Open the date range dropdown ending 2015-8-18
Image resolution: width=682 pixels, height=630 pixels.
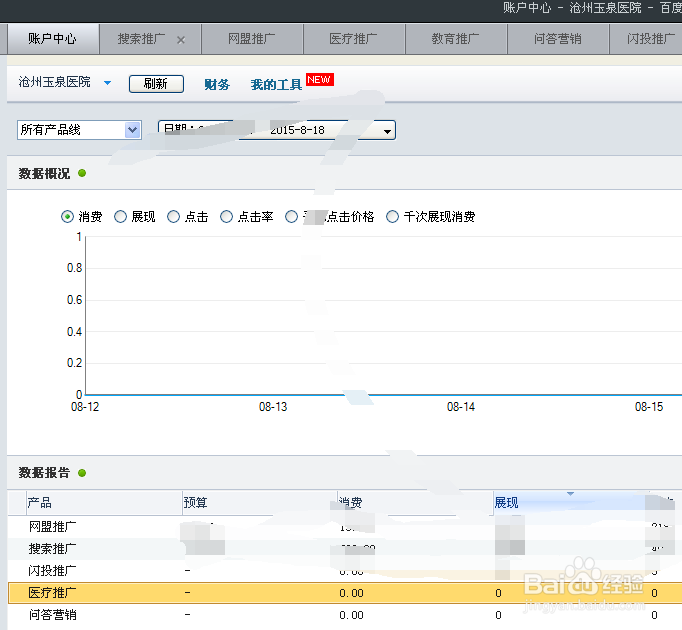point(277,130)
